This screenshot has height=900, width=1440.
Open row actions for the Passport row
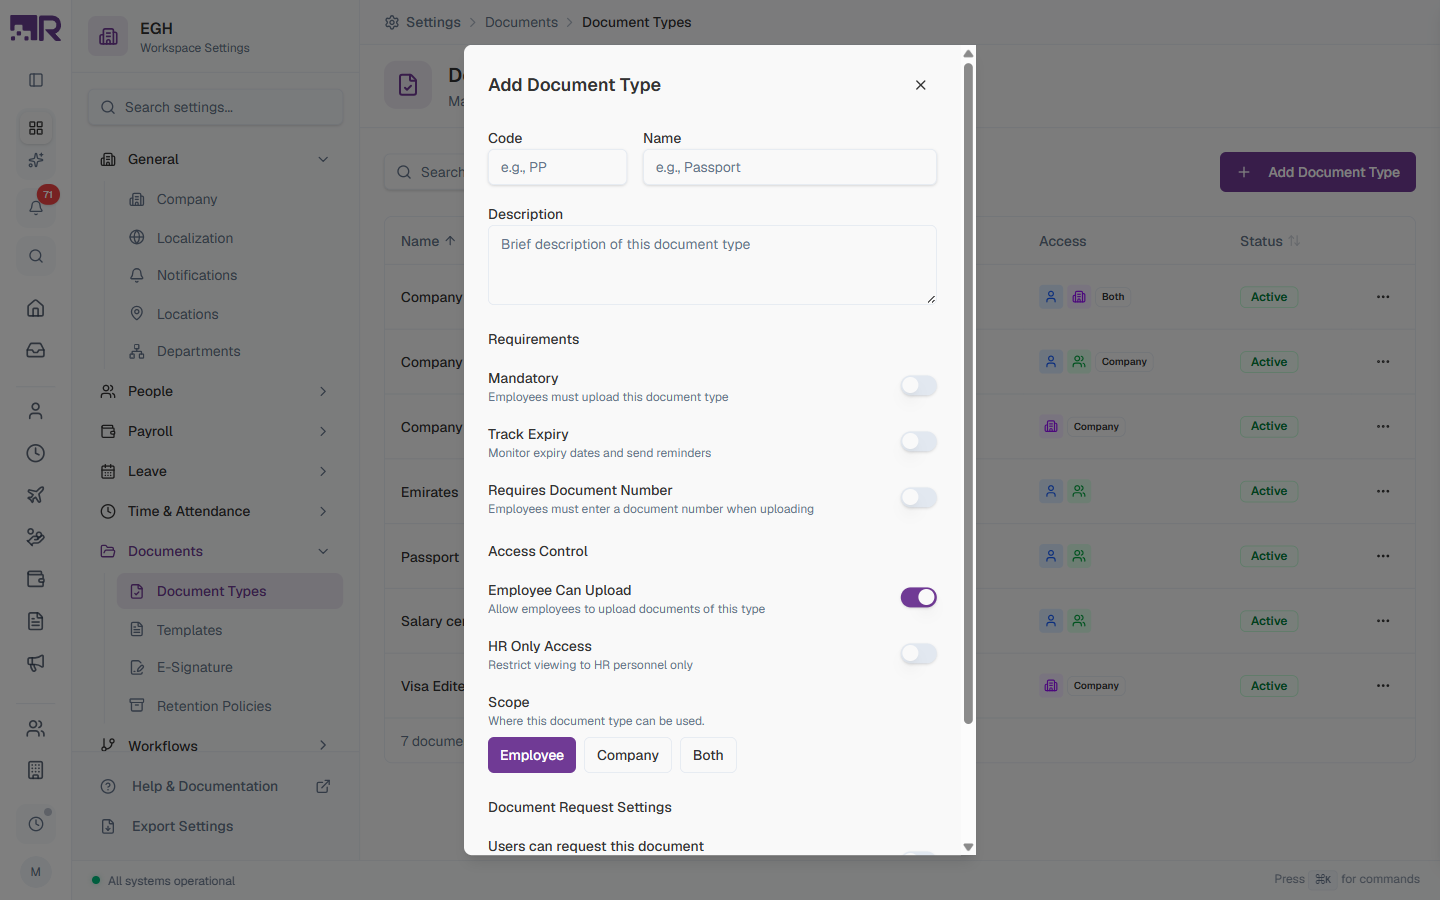tap(1383, 556)
